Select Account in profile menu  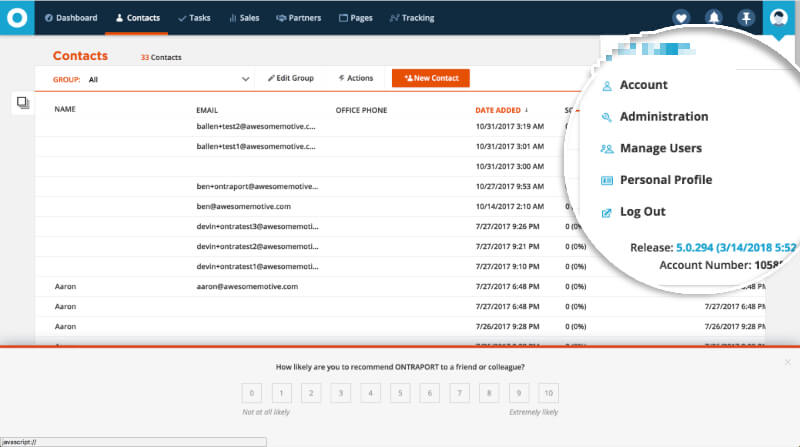click(x=643, y=85)
